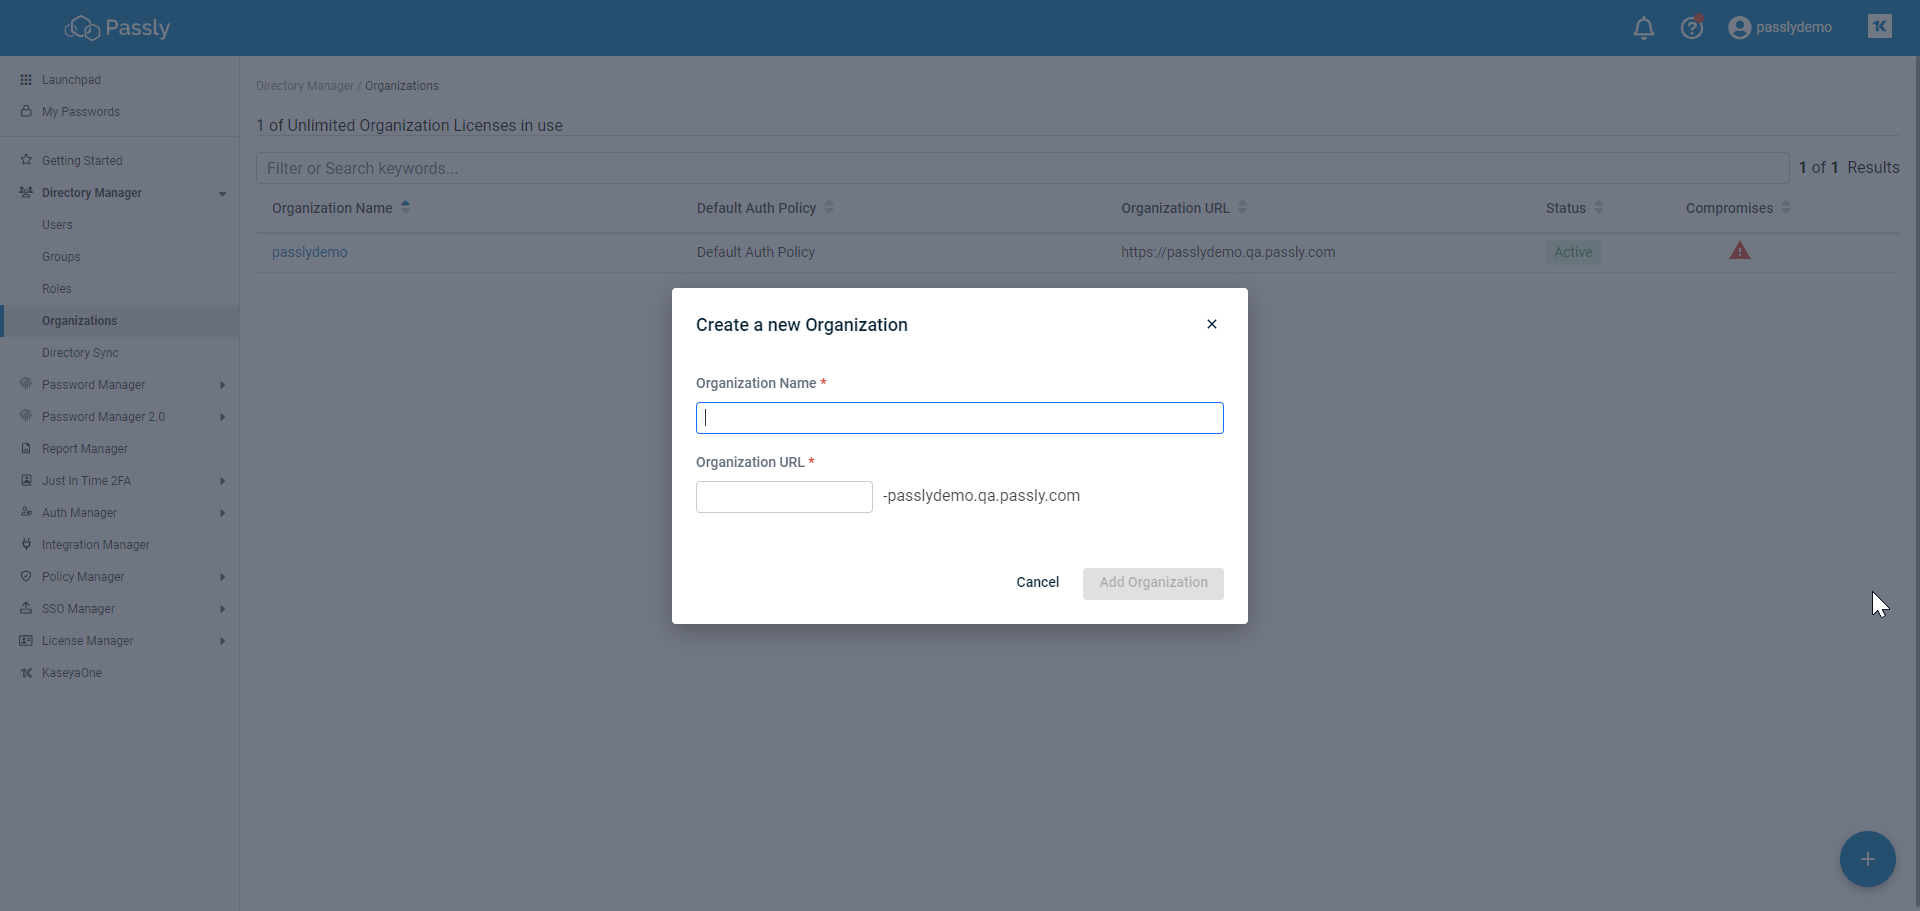Collapse the Directory Manager menu arrow

[x=222, y=194]
